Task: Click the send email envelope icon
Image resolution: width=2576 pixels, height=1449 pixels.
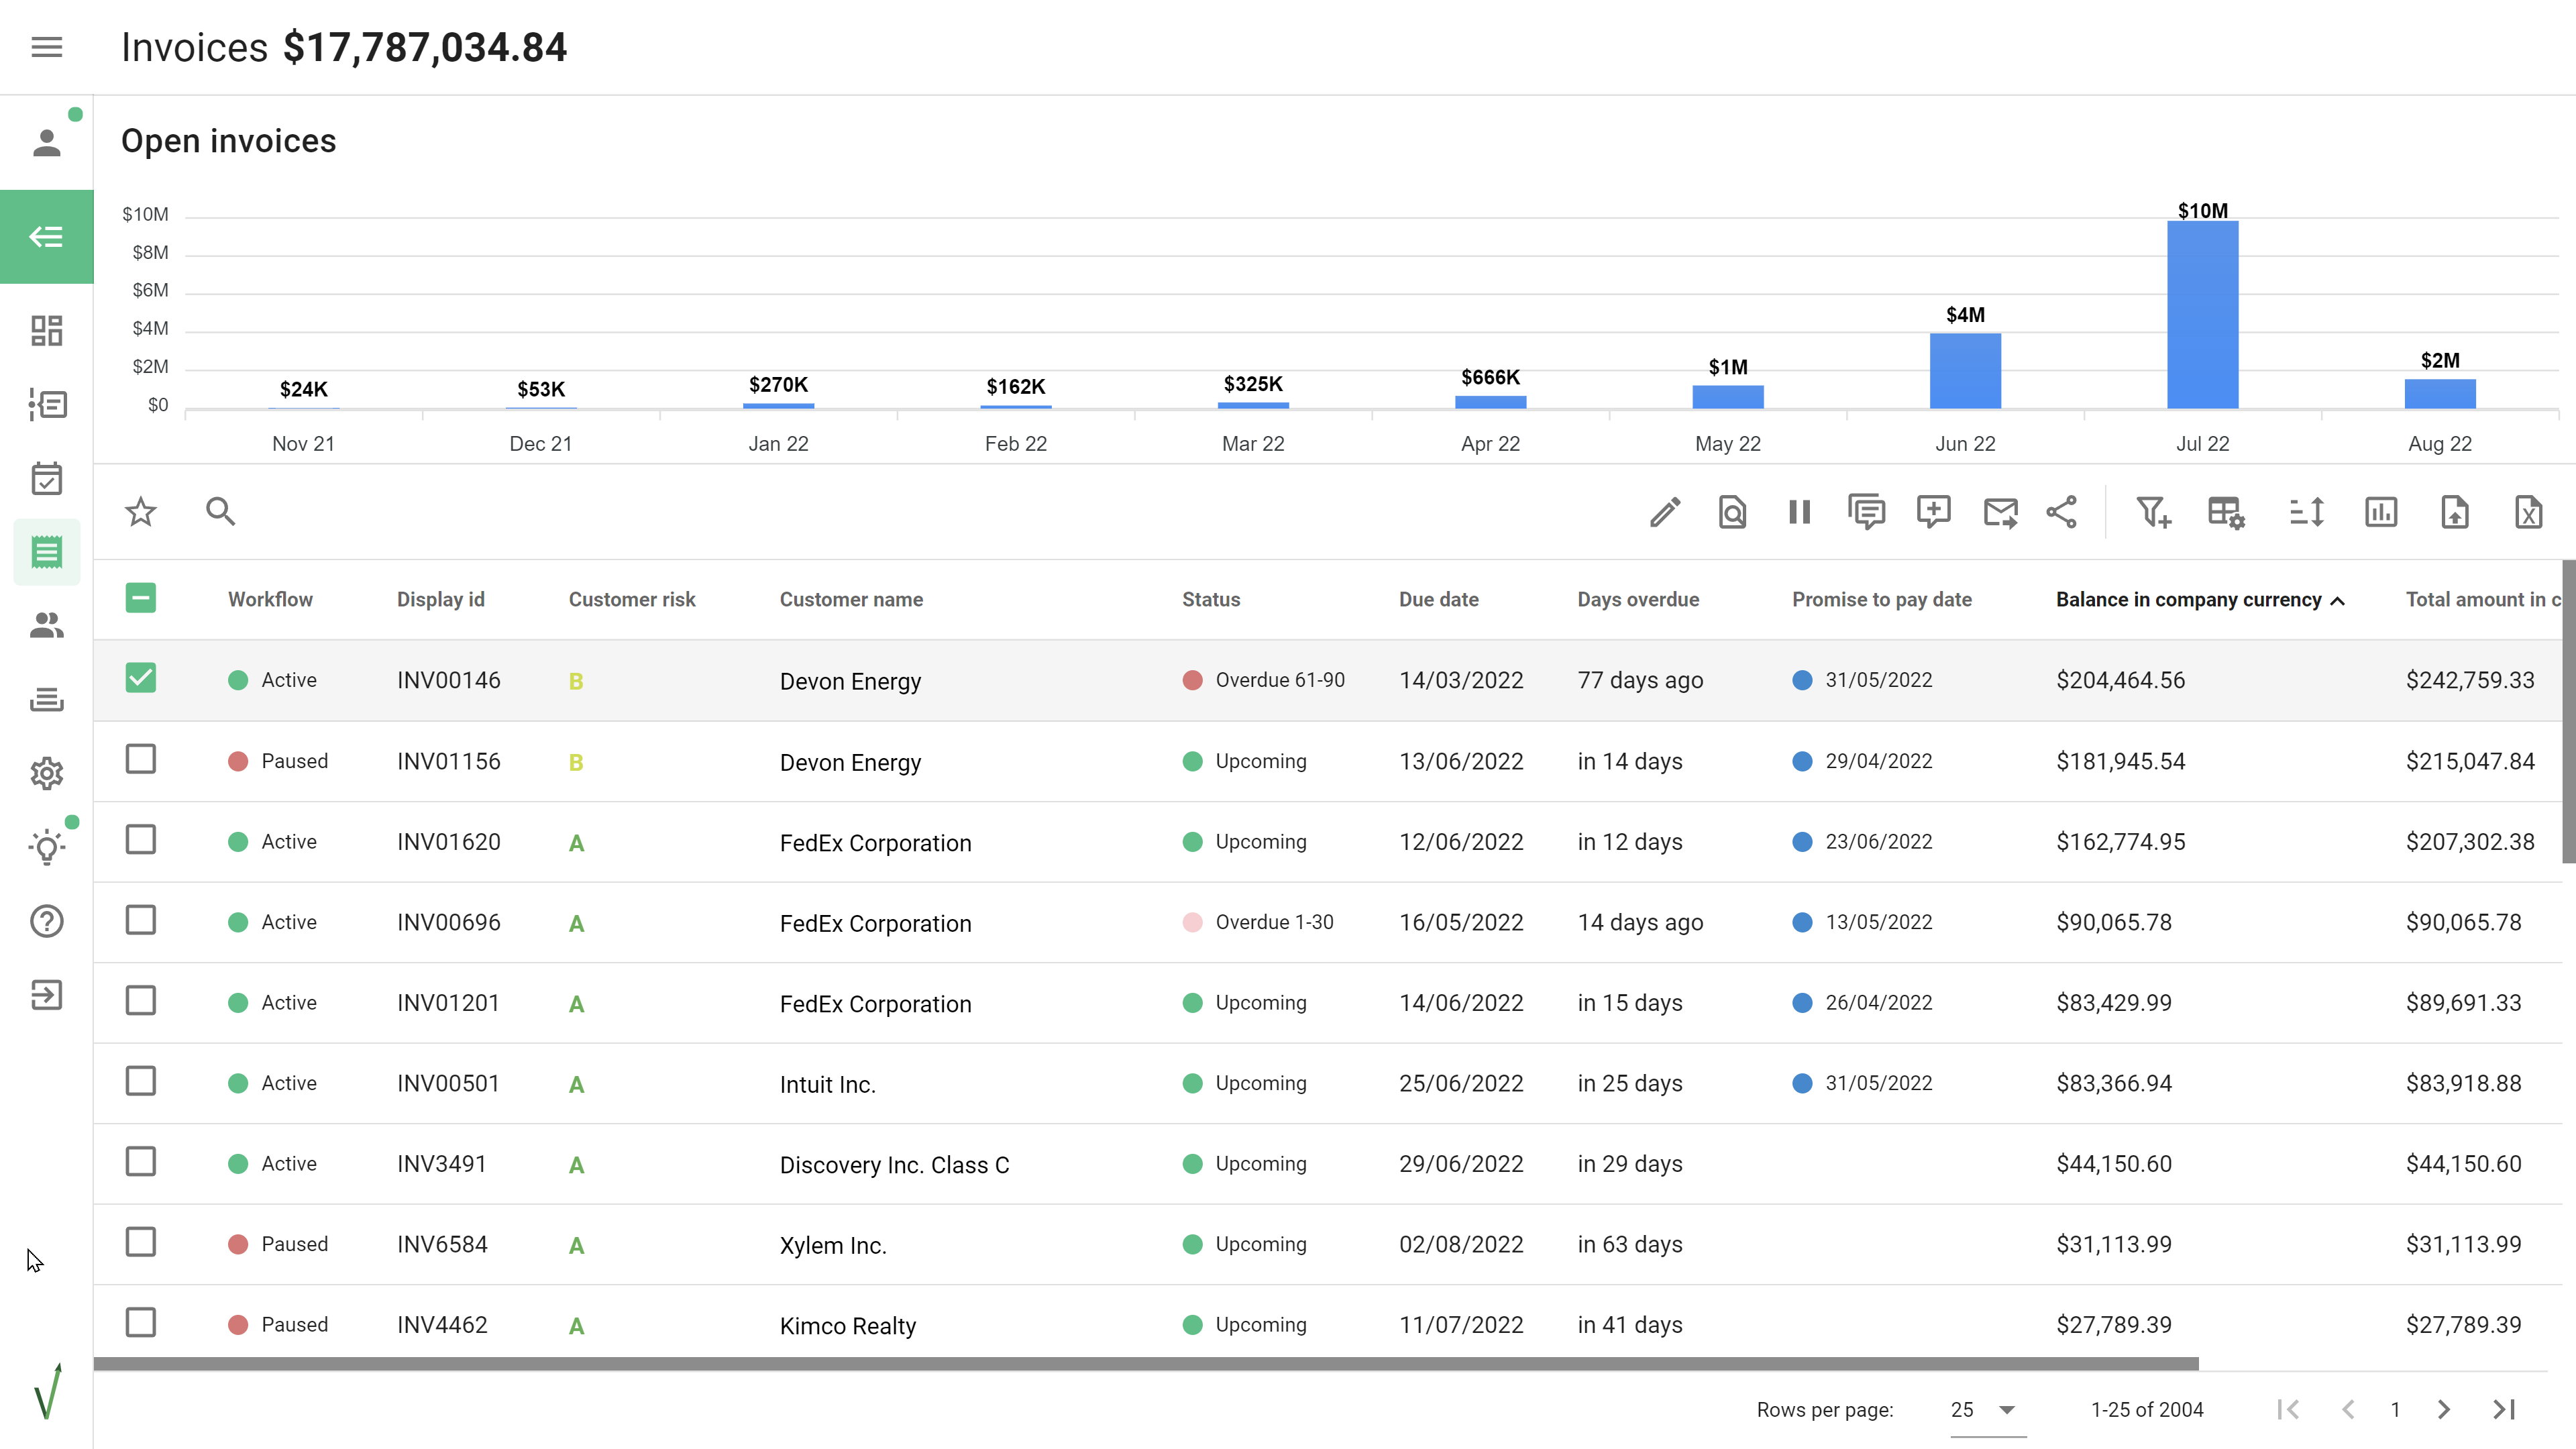Action: (x=2000, y=512)
